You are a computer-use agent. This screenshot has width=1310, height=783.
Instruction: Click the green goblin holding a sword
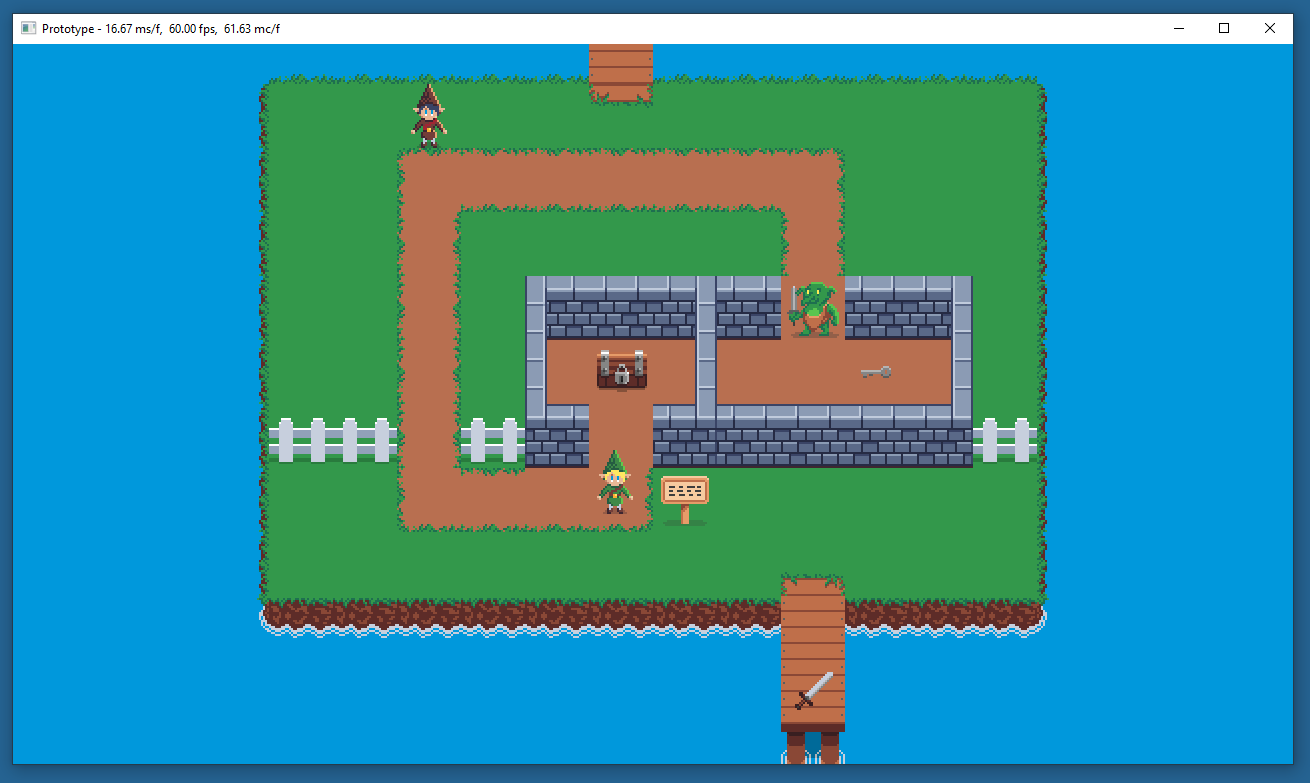click(814, 309)
